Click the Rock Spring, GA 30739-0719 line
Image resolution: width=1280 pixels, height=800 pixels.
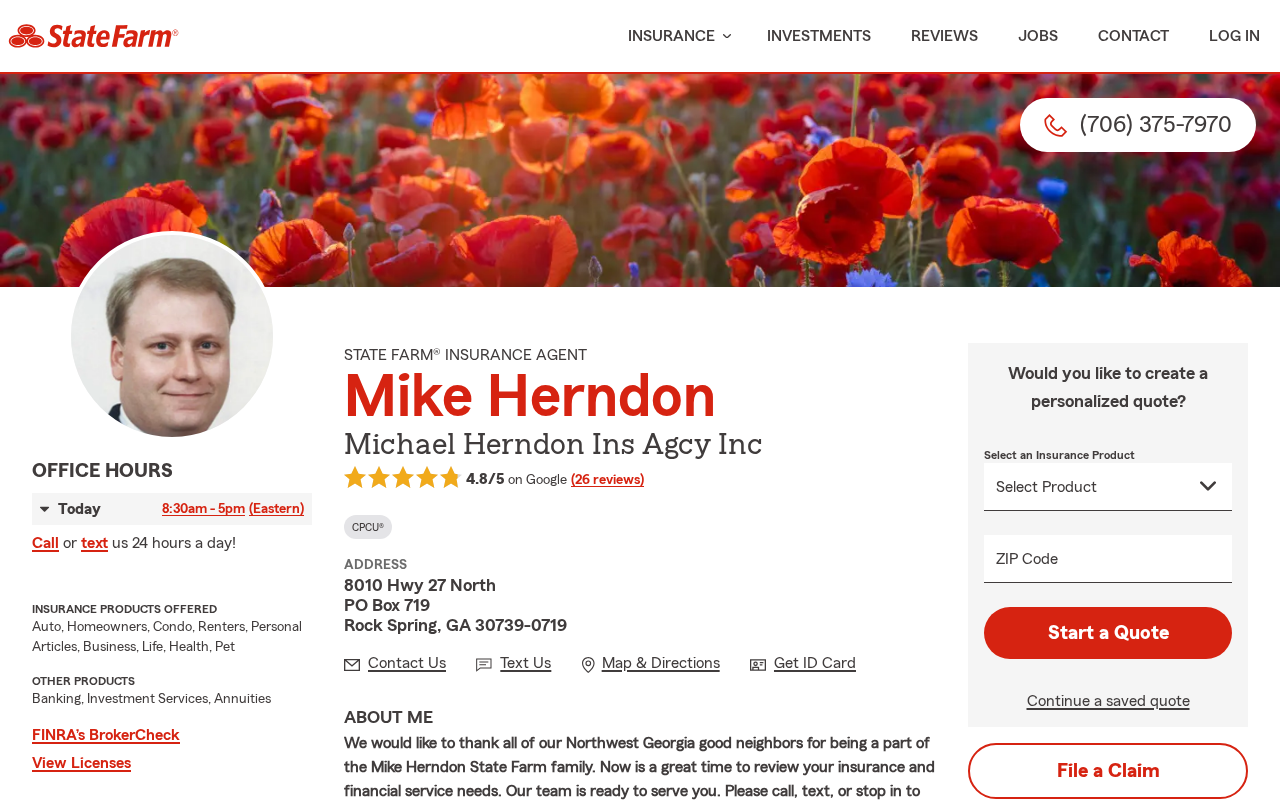pos(455,625)
